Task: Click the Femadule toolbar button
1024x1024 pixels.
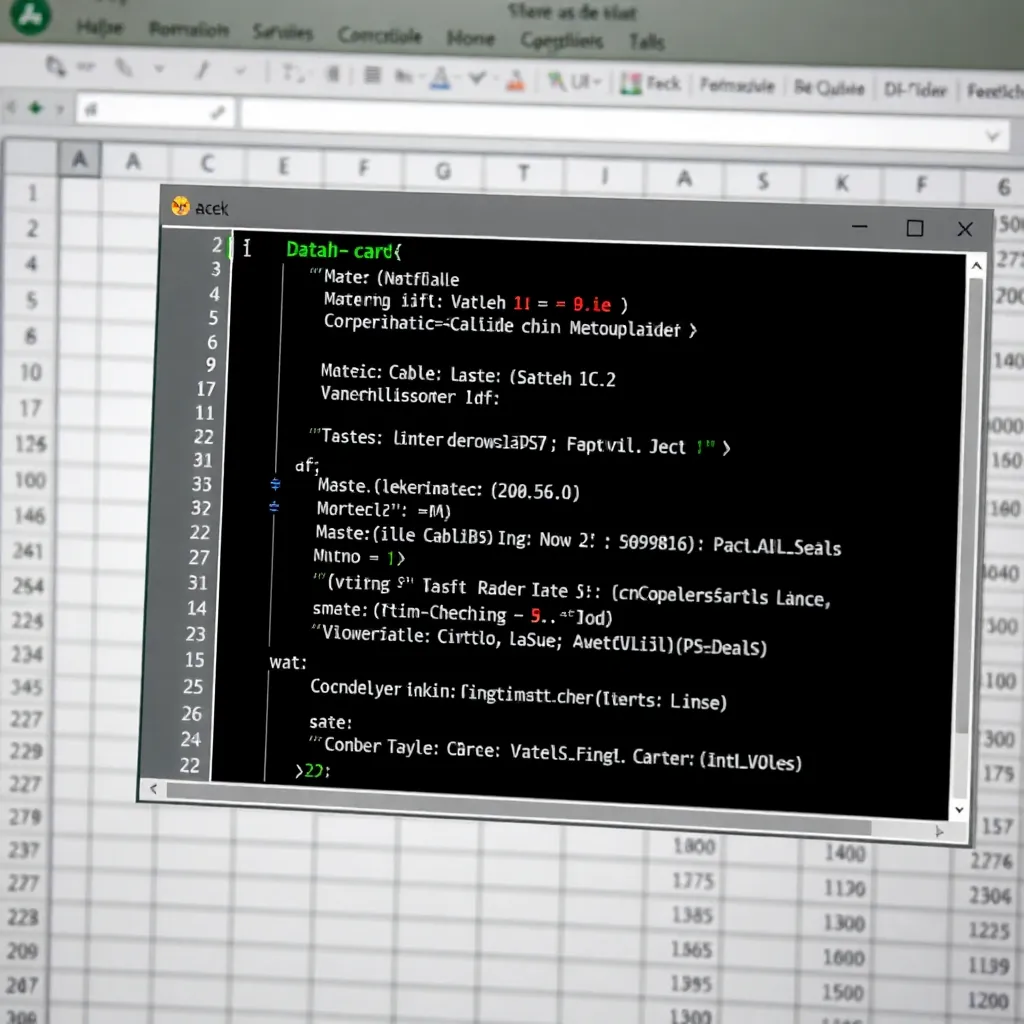Action: click(x=737, y=86)
